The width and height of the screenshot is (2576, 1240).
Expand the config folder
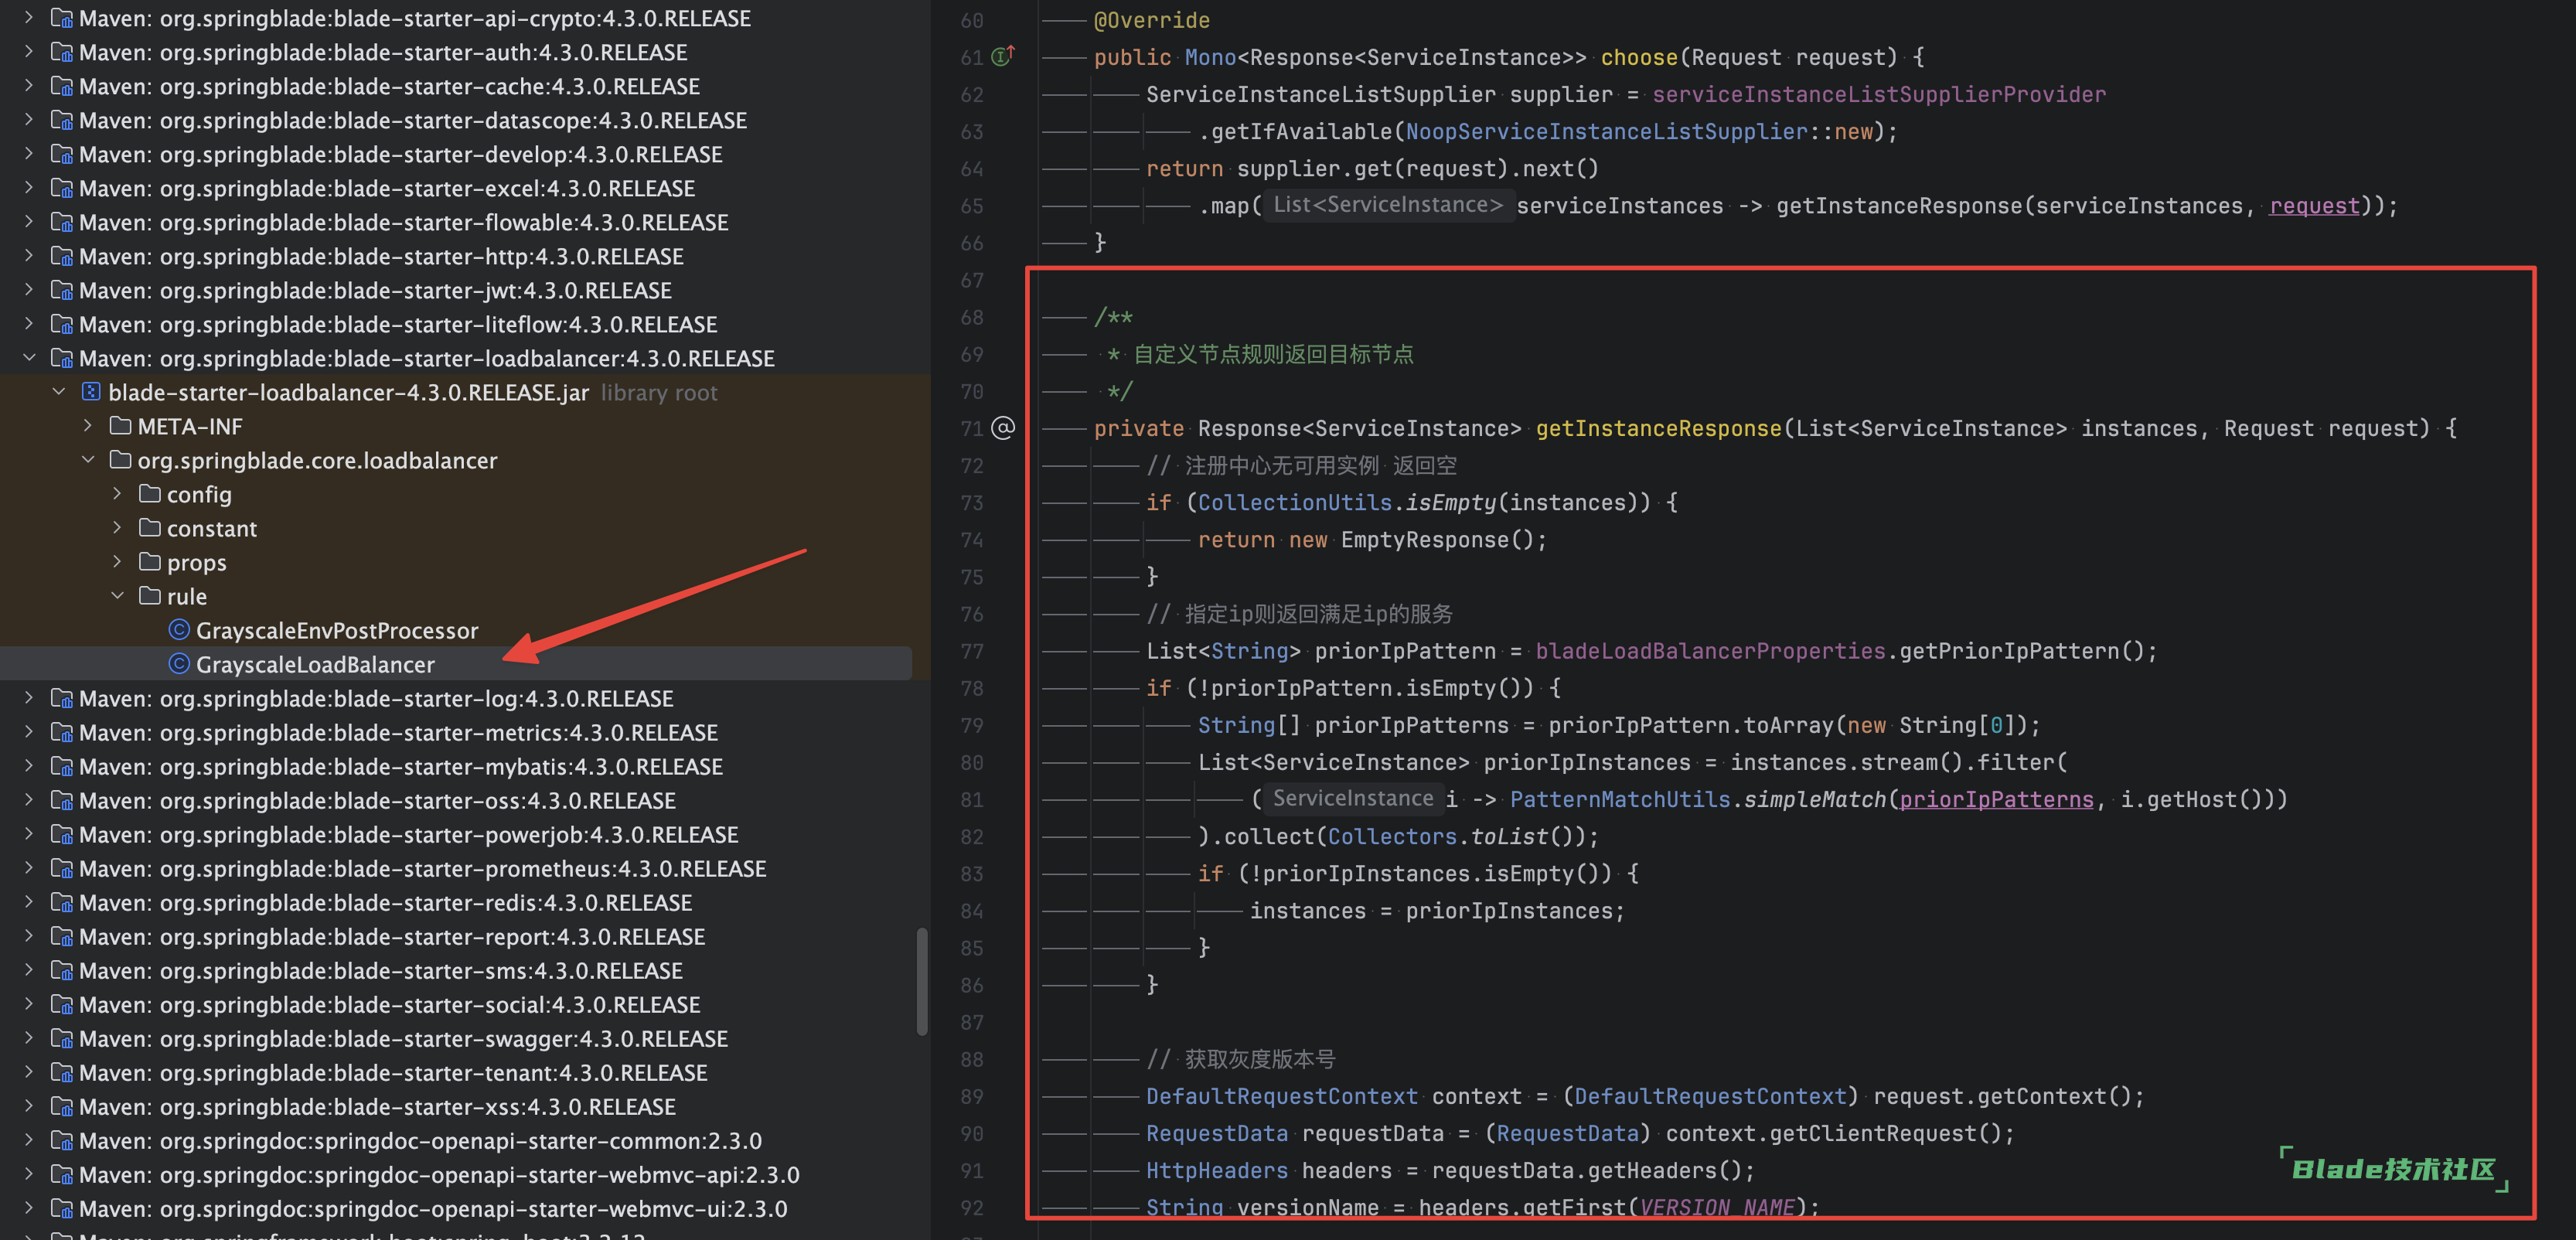[117, 493]
